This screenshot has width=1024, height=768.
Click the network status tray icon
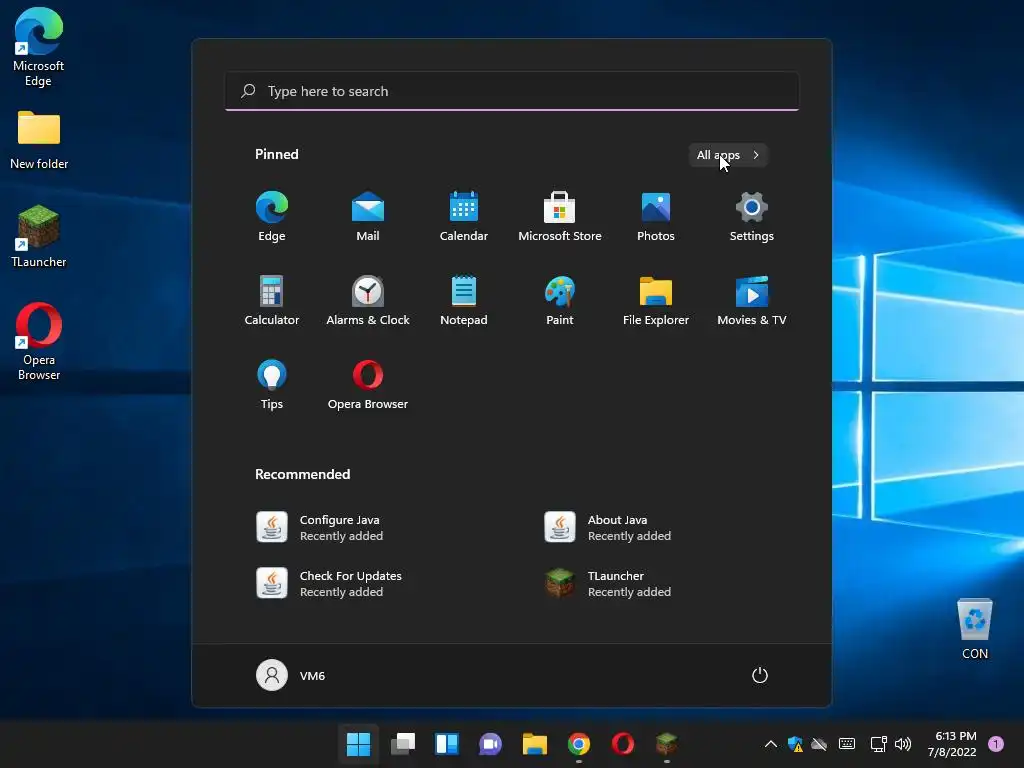(879, 744)
